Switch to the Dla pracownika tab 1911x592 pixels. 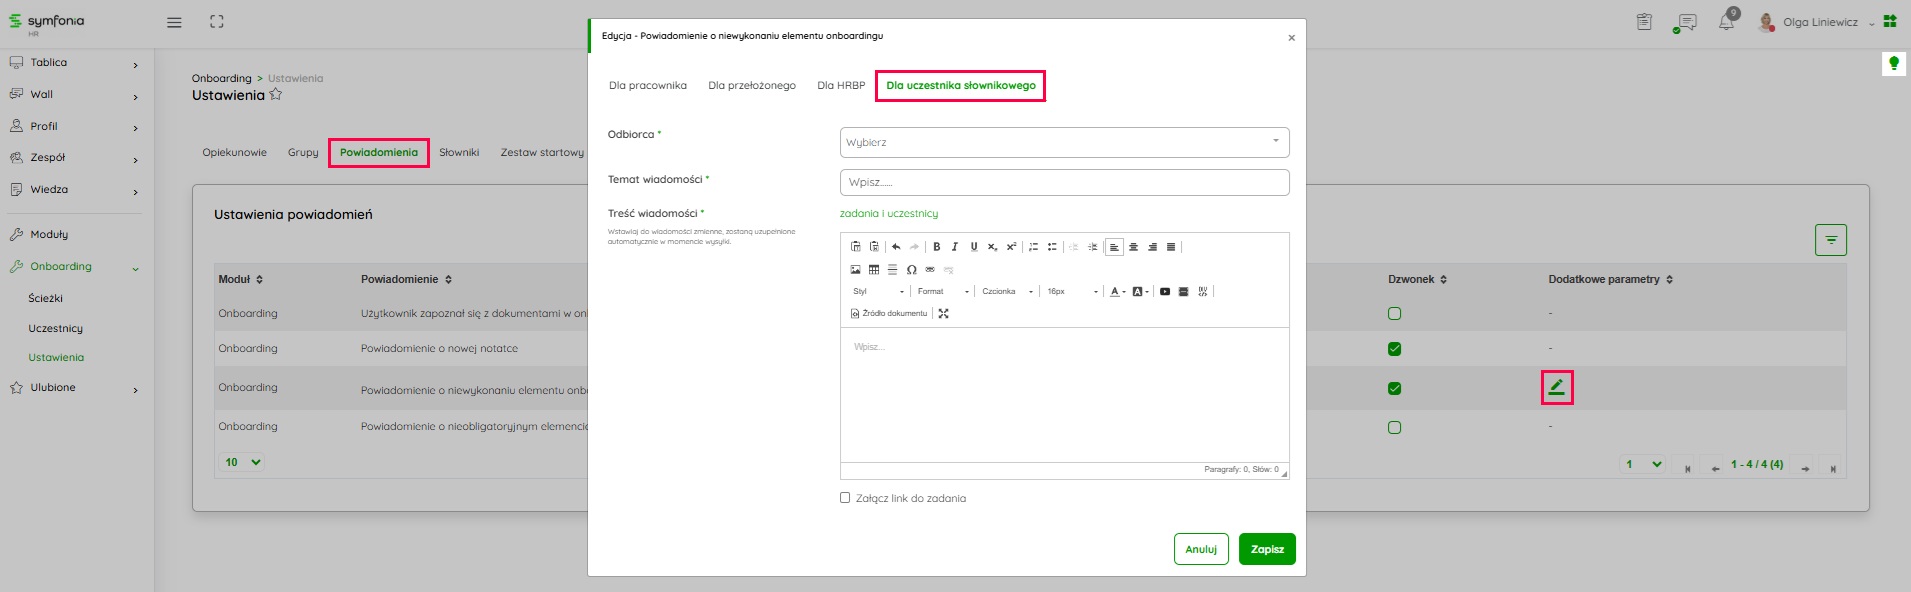click(x=647, y=86)
